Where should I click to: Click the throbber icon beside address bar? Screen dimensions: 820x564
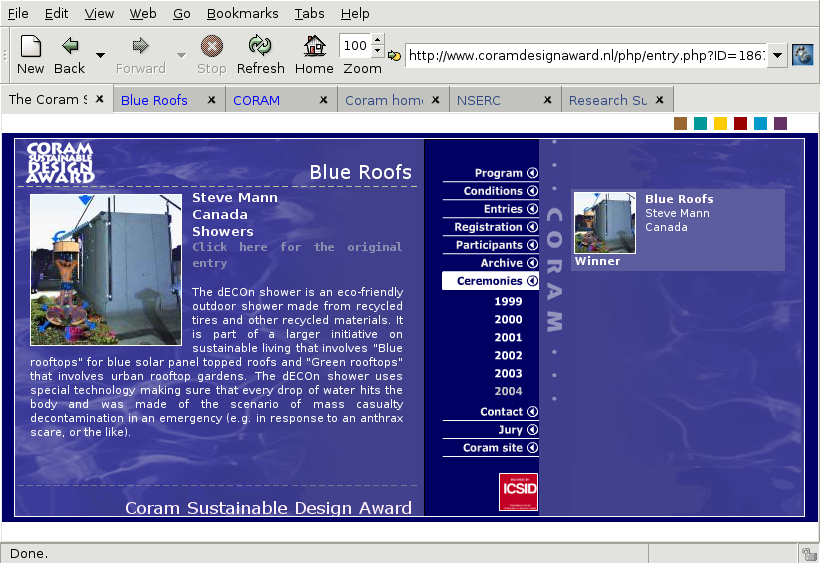click(x=802, y=55)
